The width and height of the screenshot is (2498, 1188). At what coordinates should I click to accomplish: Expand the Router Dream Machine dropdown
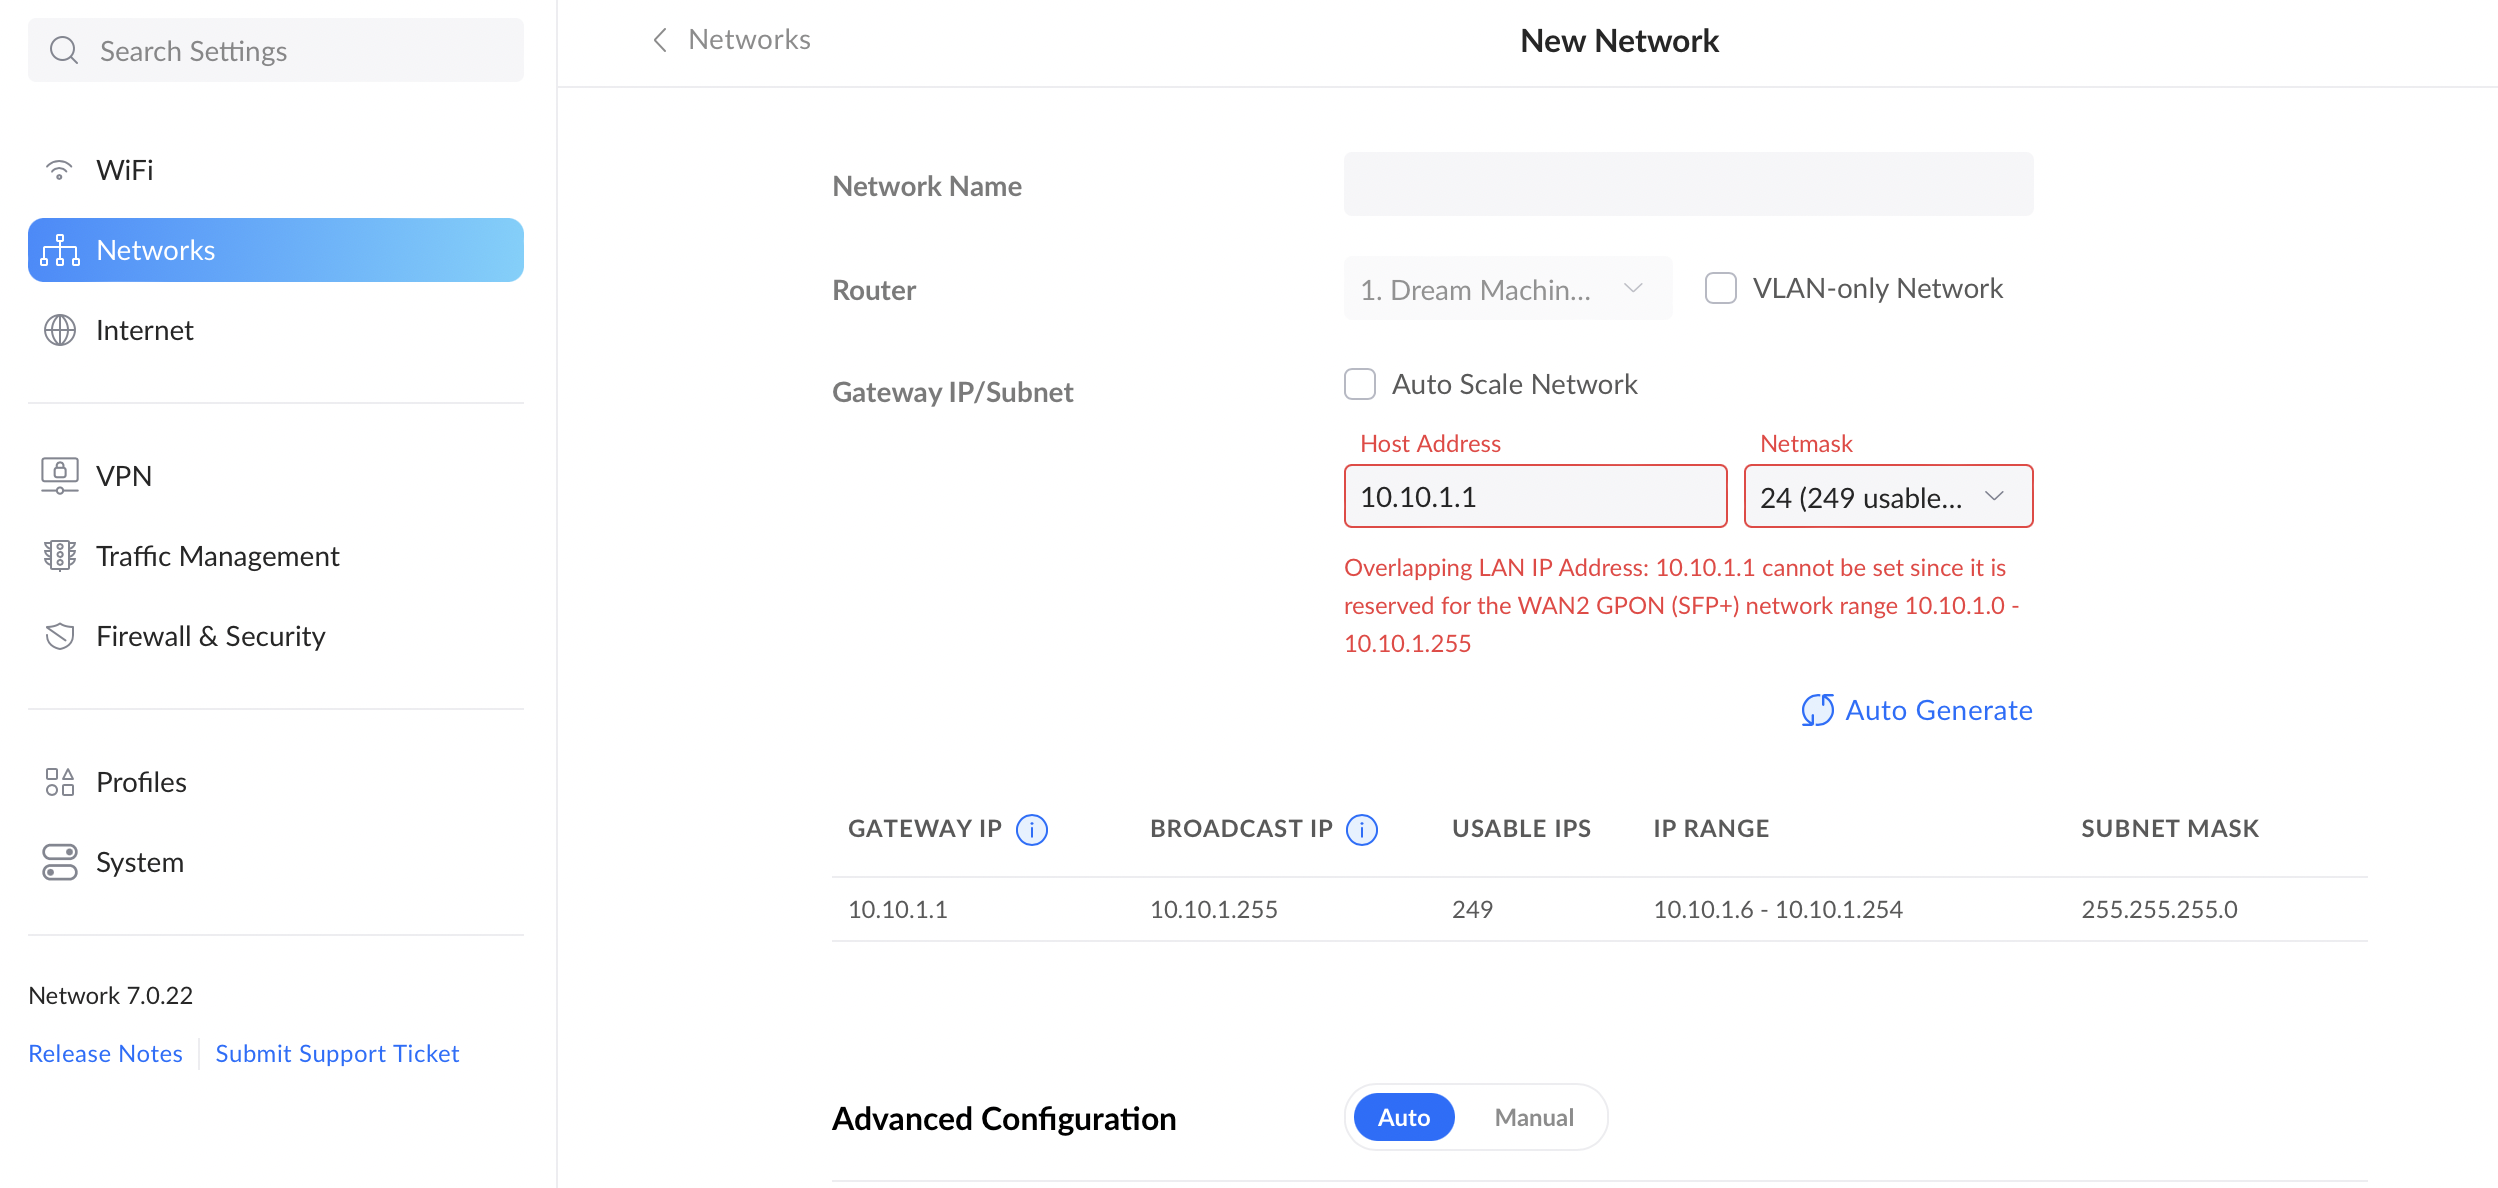pyautogui.click(x=1506, y=289)
